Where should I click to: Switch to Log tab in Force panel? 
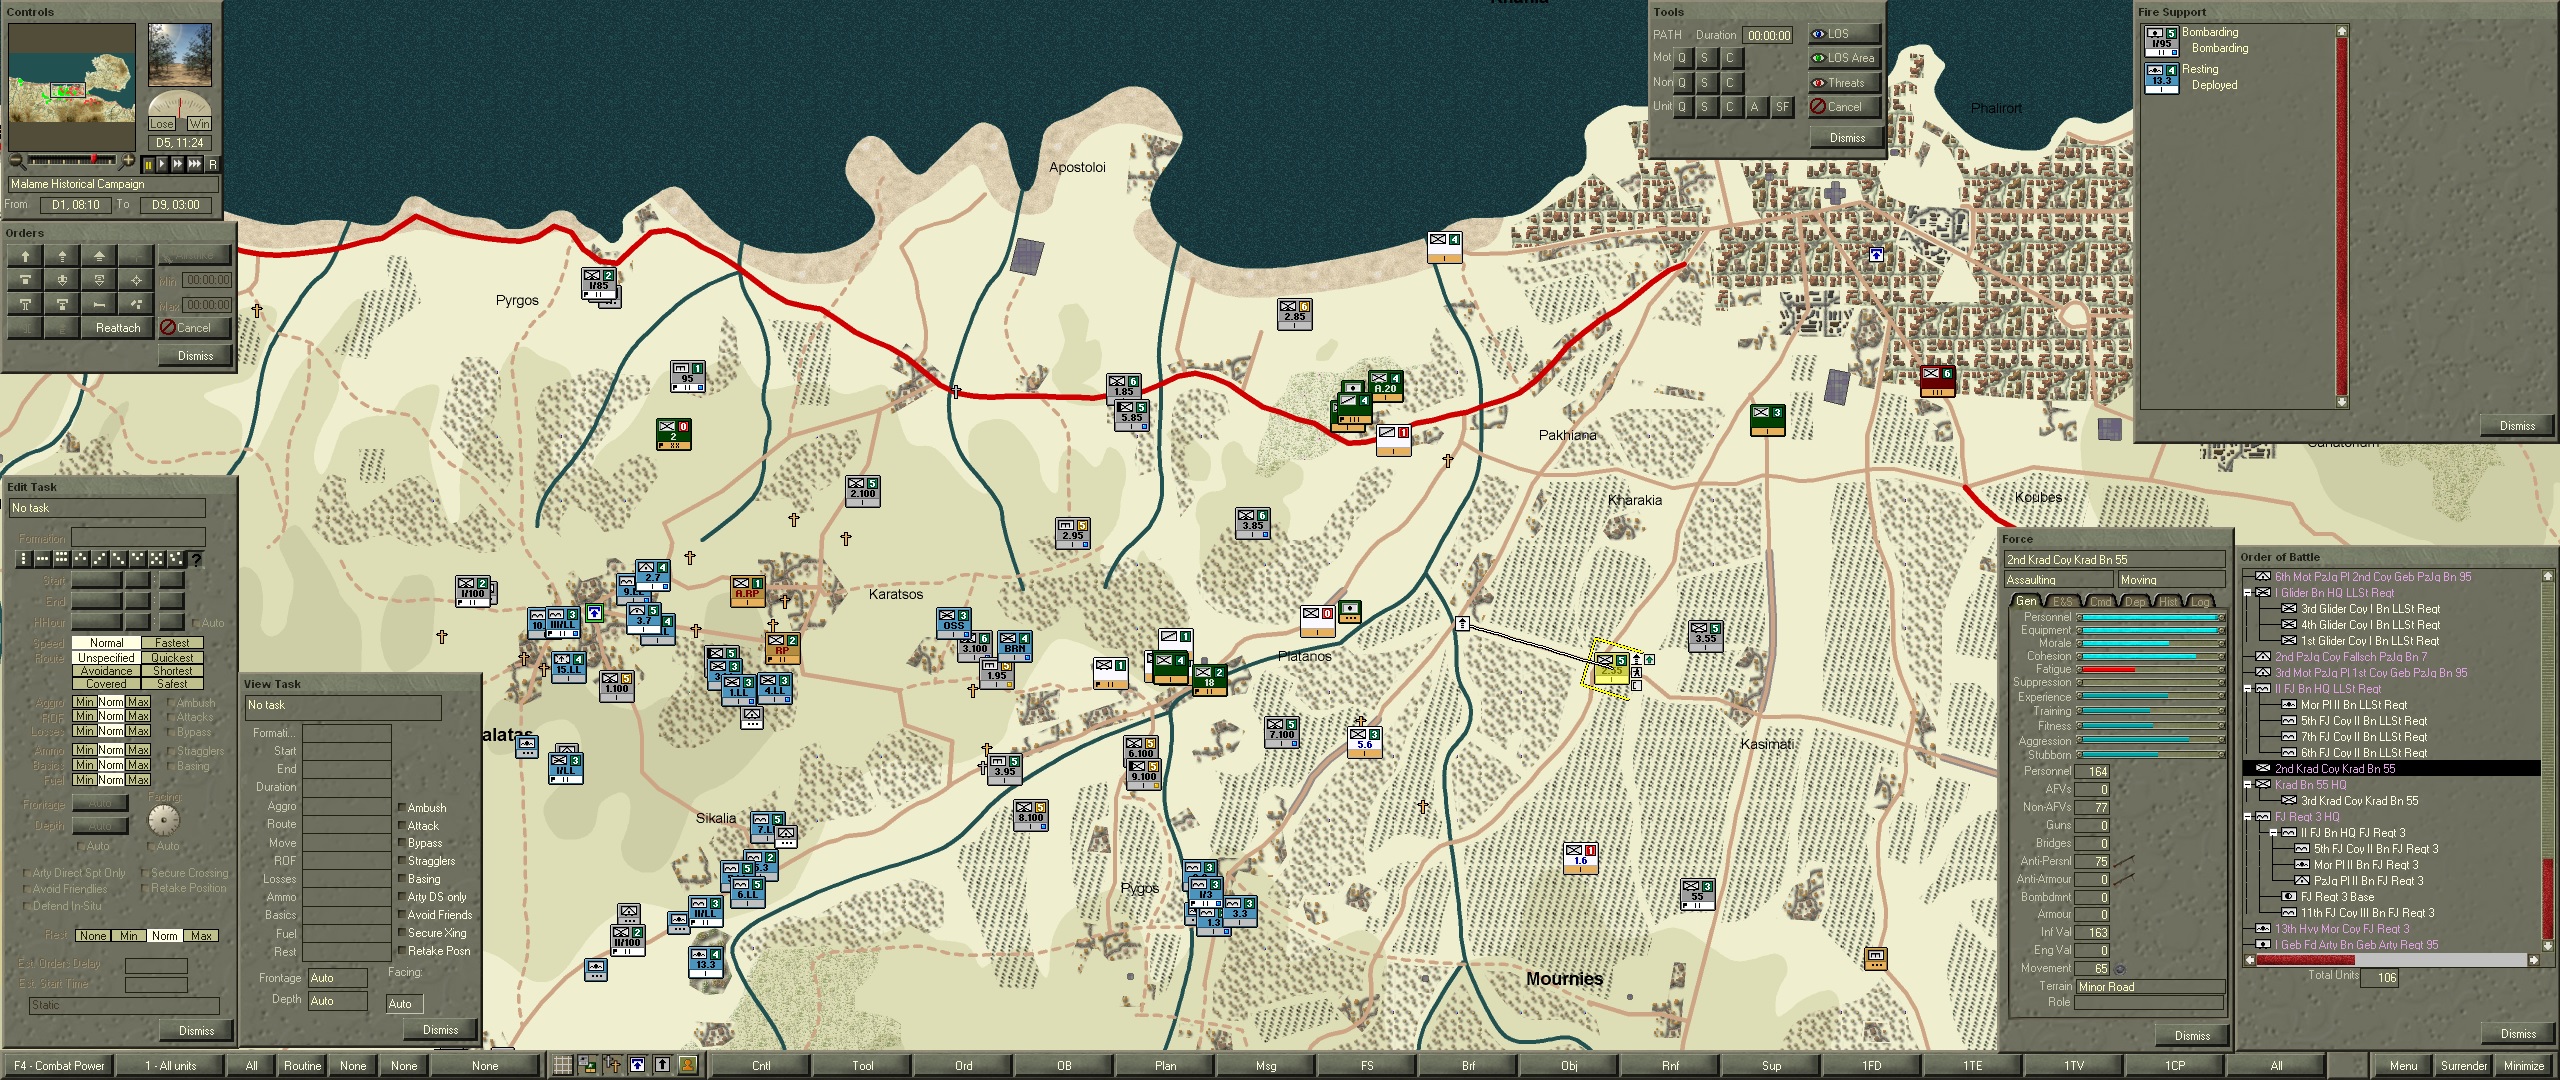[2201, 601]
